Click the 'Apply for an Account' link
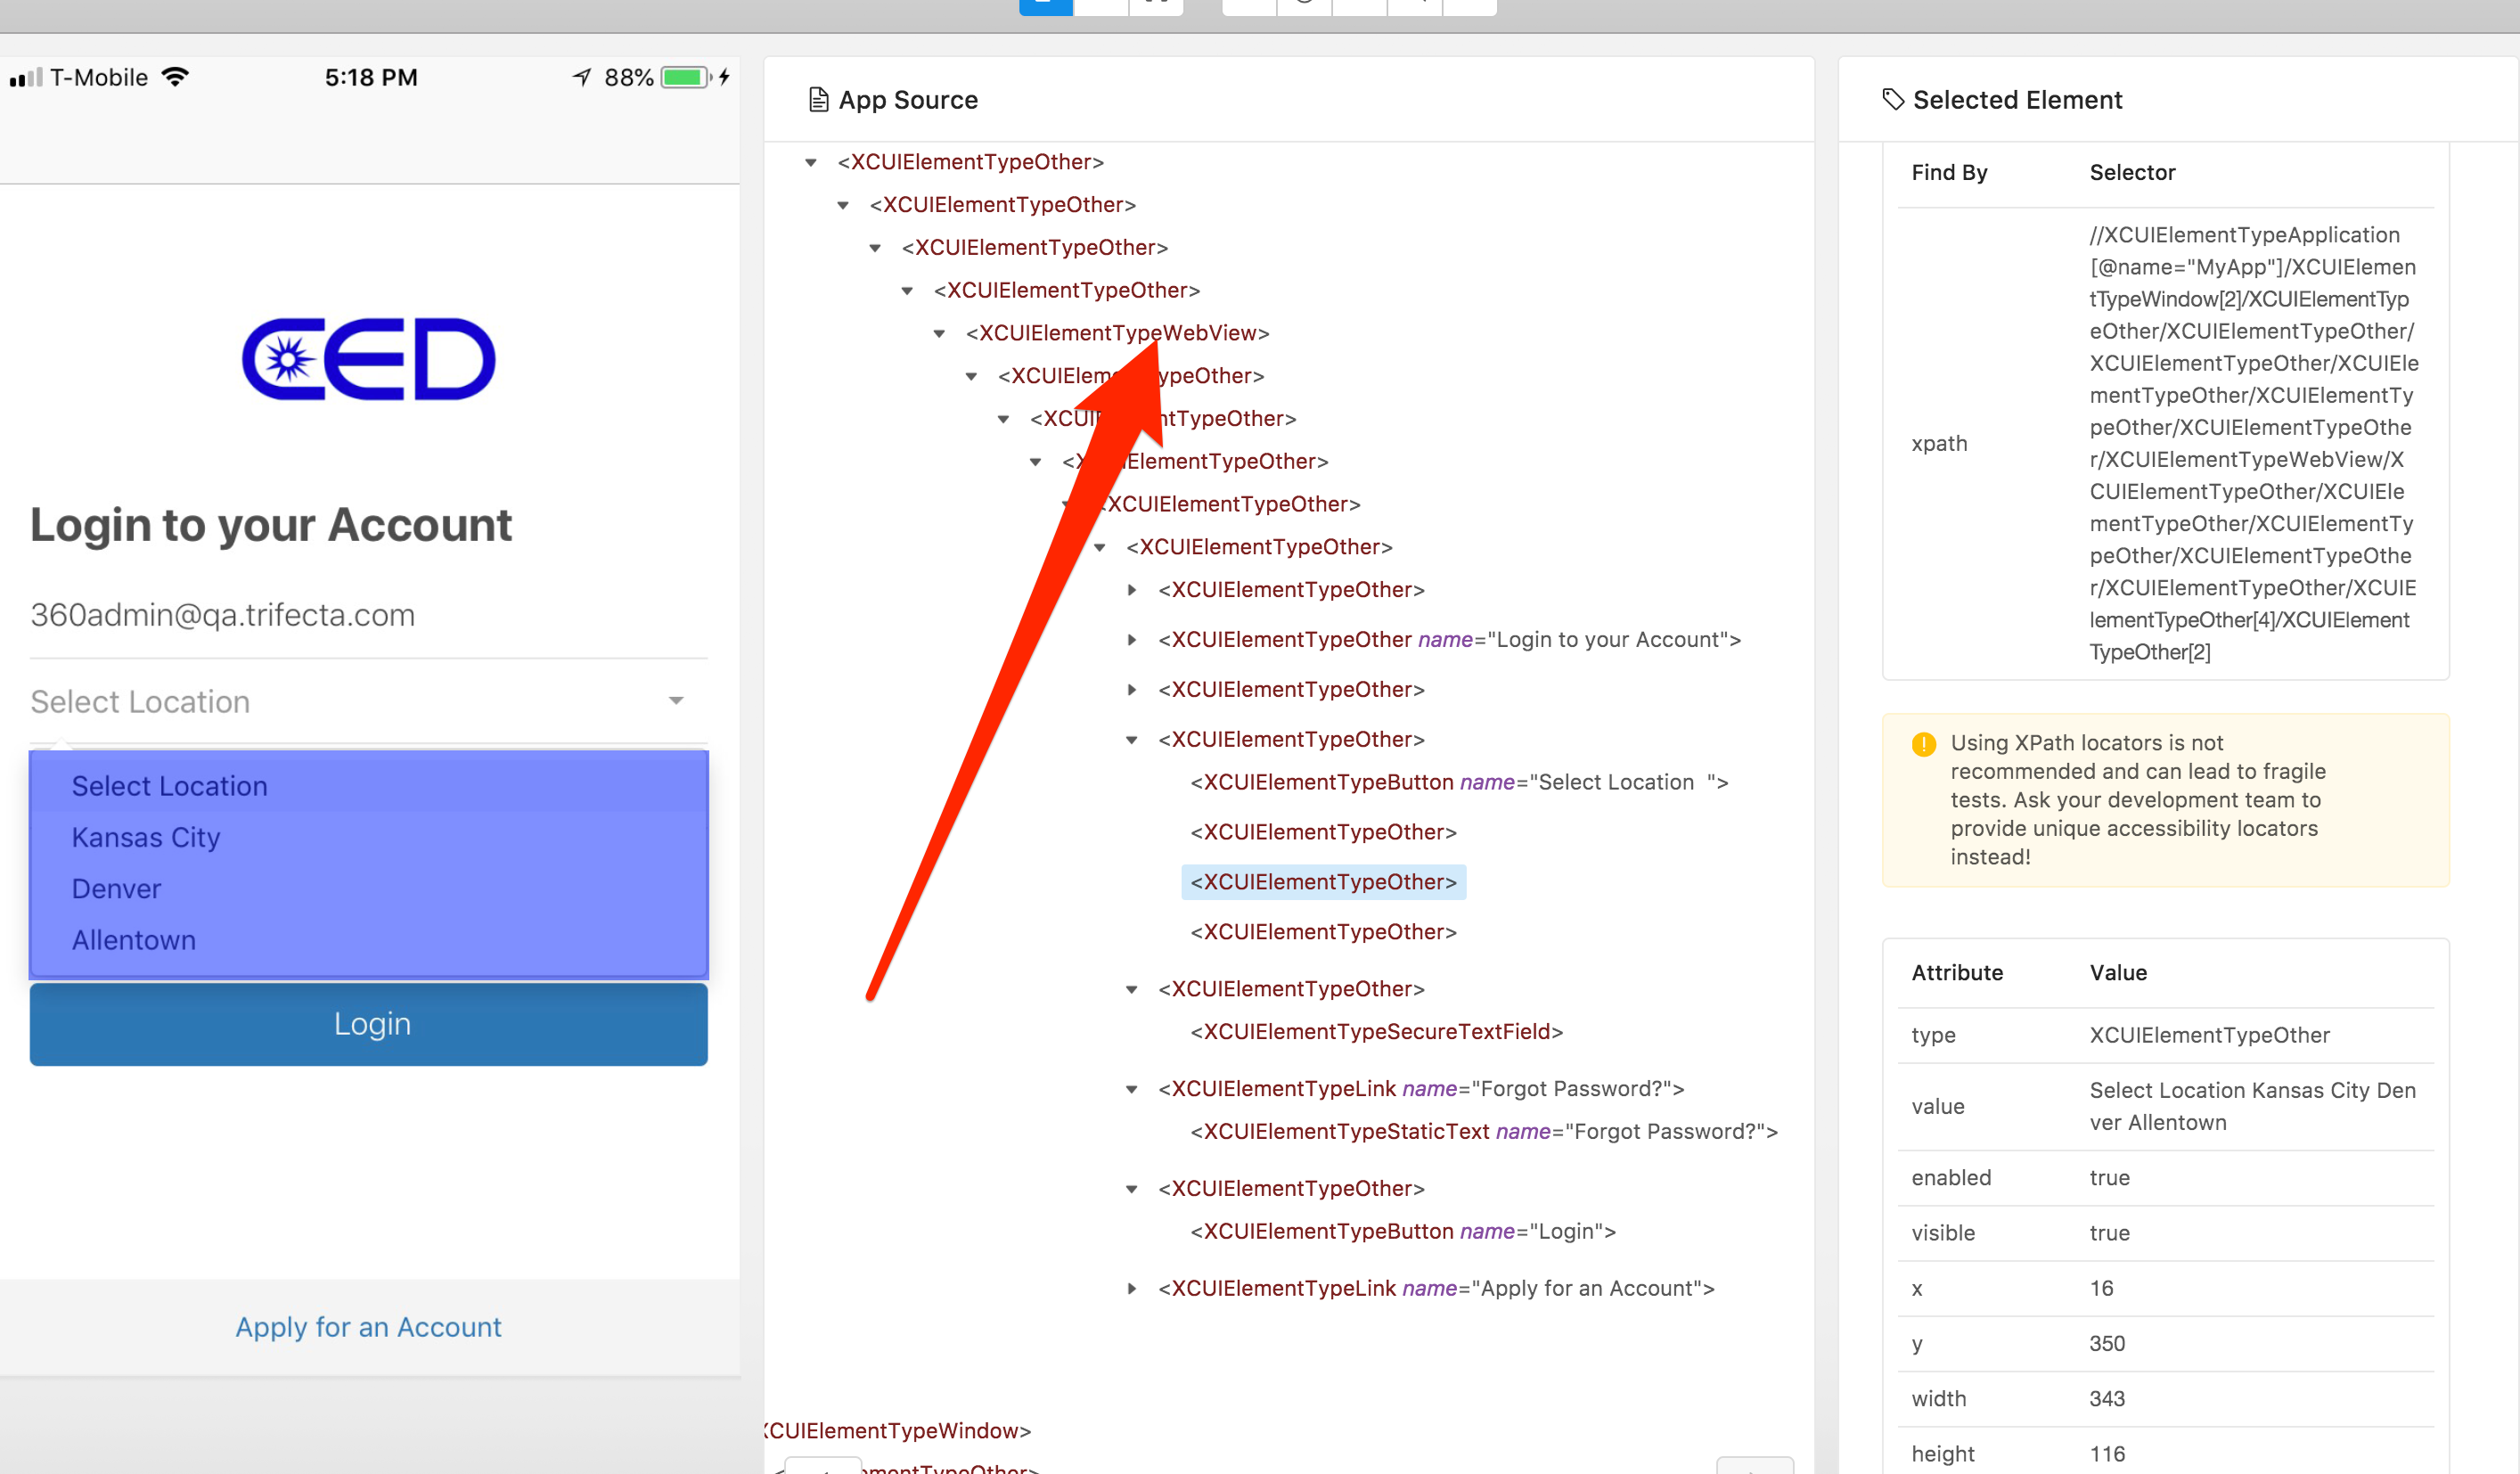 point(369,1326)
